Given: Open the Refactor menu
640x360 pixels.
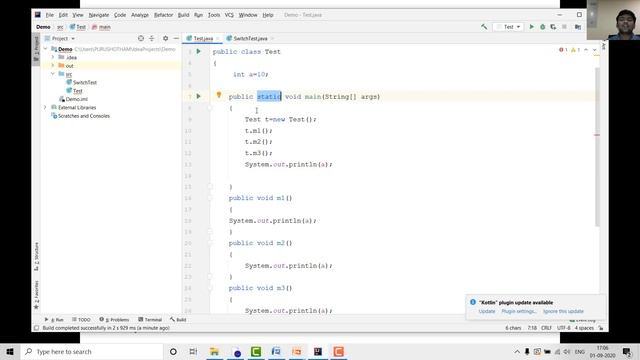Looking at the screenshot, I should [163, 15].
